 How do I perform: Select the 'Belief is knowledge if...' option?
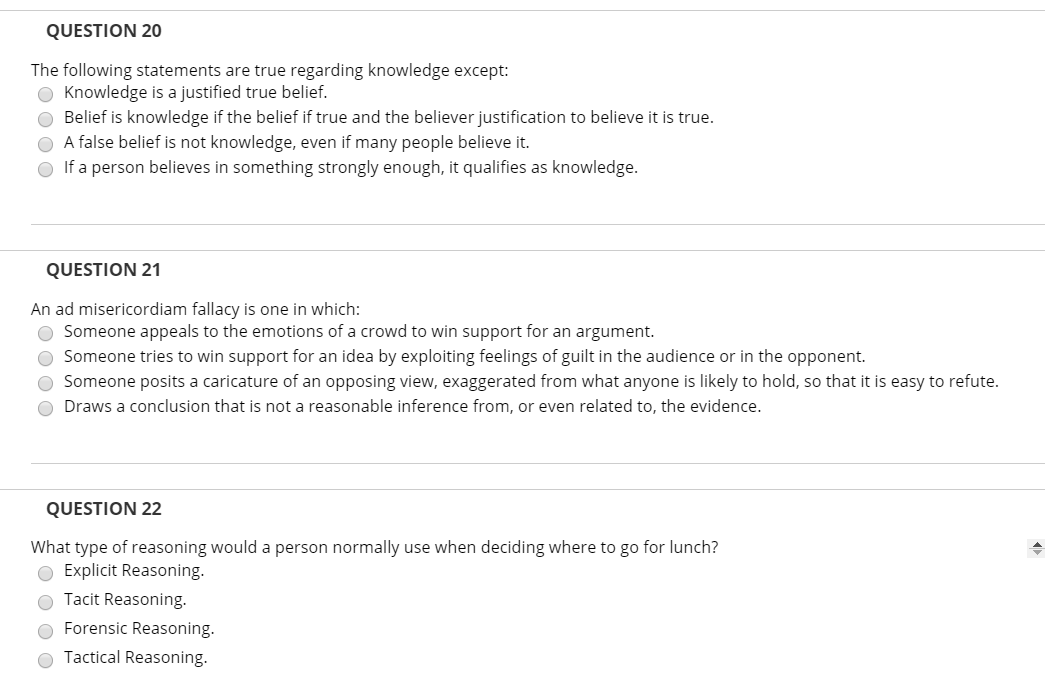[x=45, y=118]
